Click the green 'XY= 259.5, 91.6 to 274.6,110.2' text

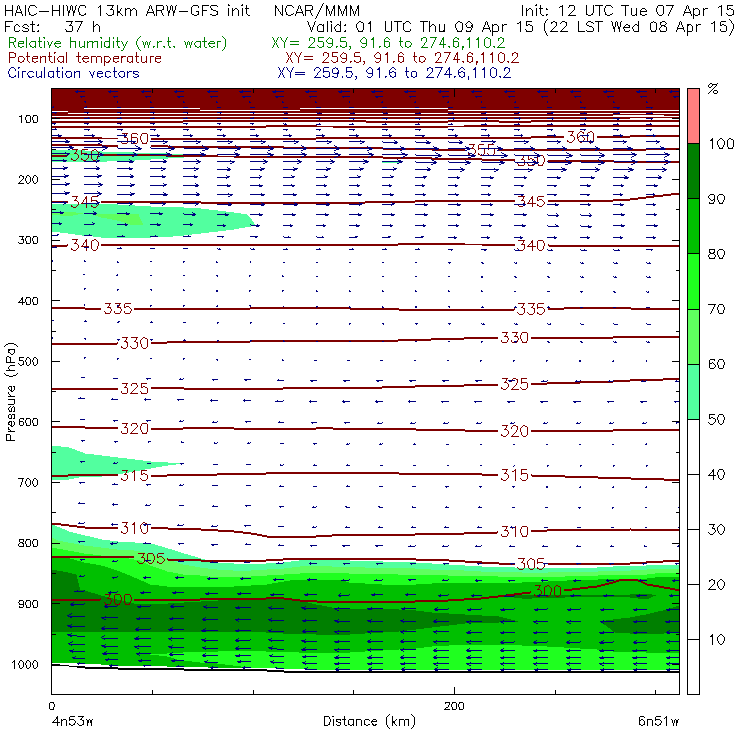point(388,43)
